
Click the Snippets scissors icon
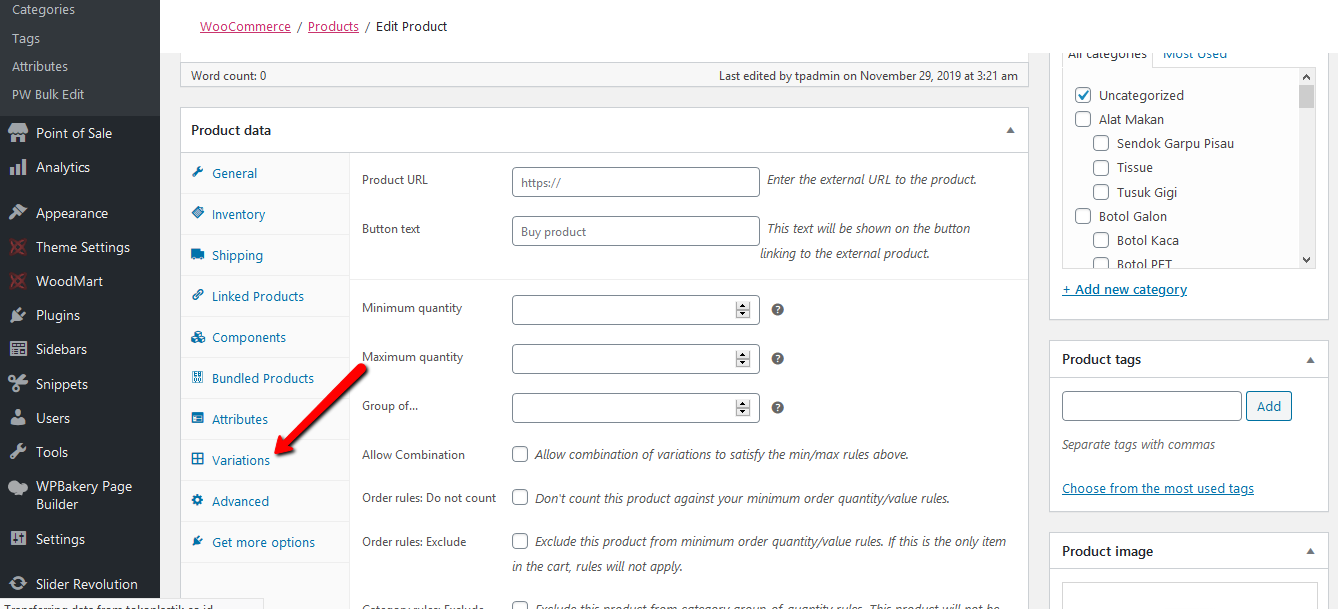18,384
